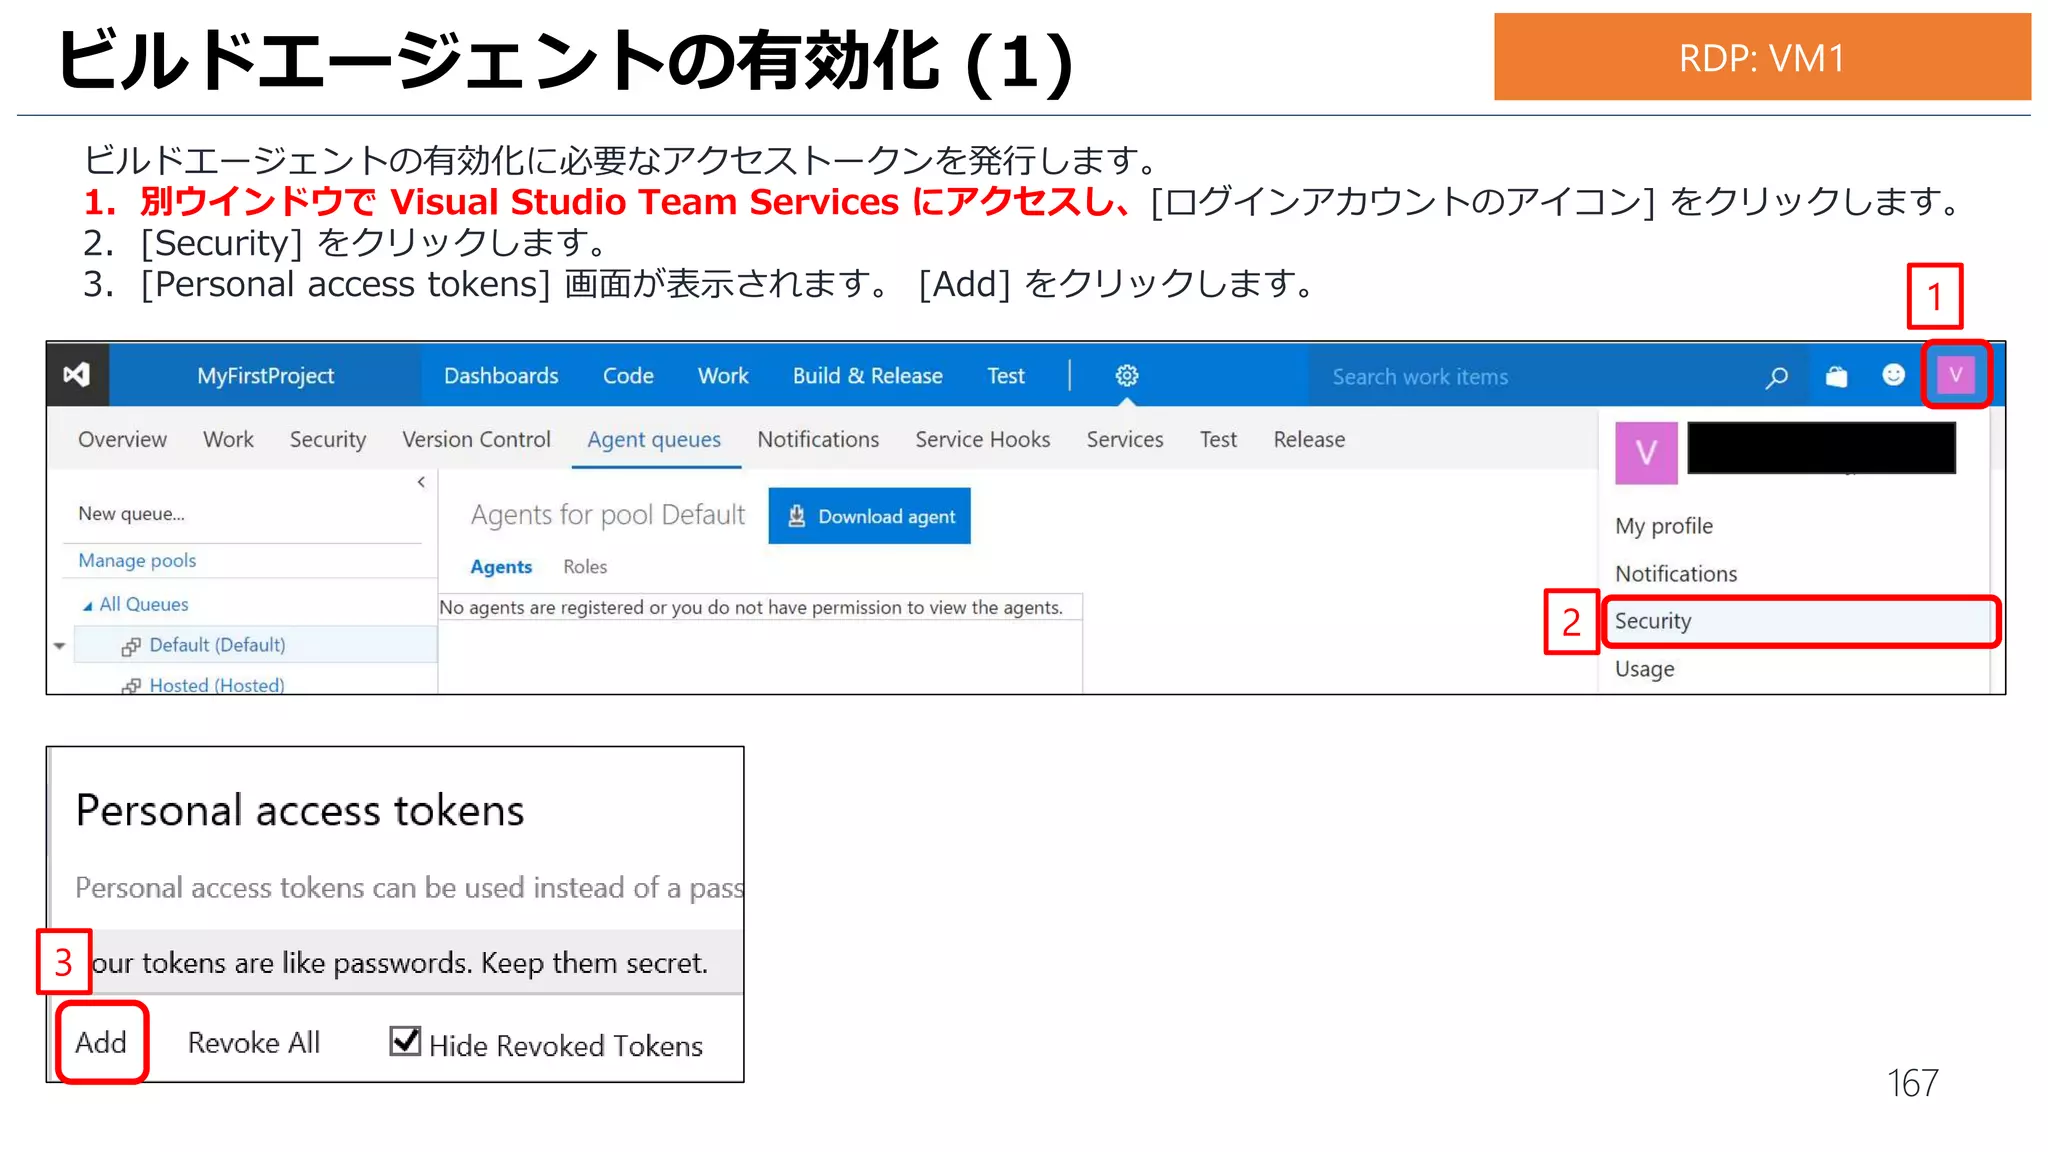
Task: Click New queue... in the left pane
Action: click(x=131, y=514)
